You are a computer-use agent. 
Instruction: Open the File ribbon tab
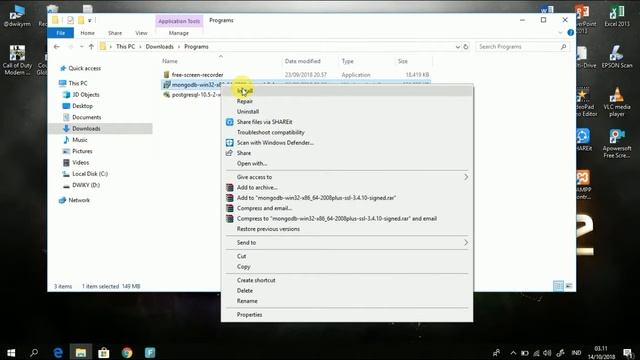coord(61,33)
